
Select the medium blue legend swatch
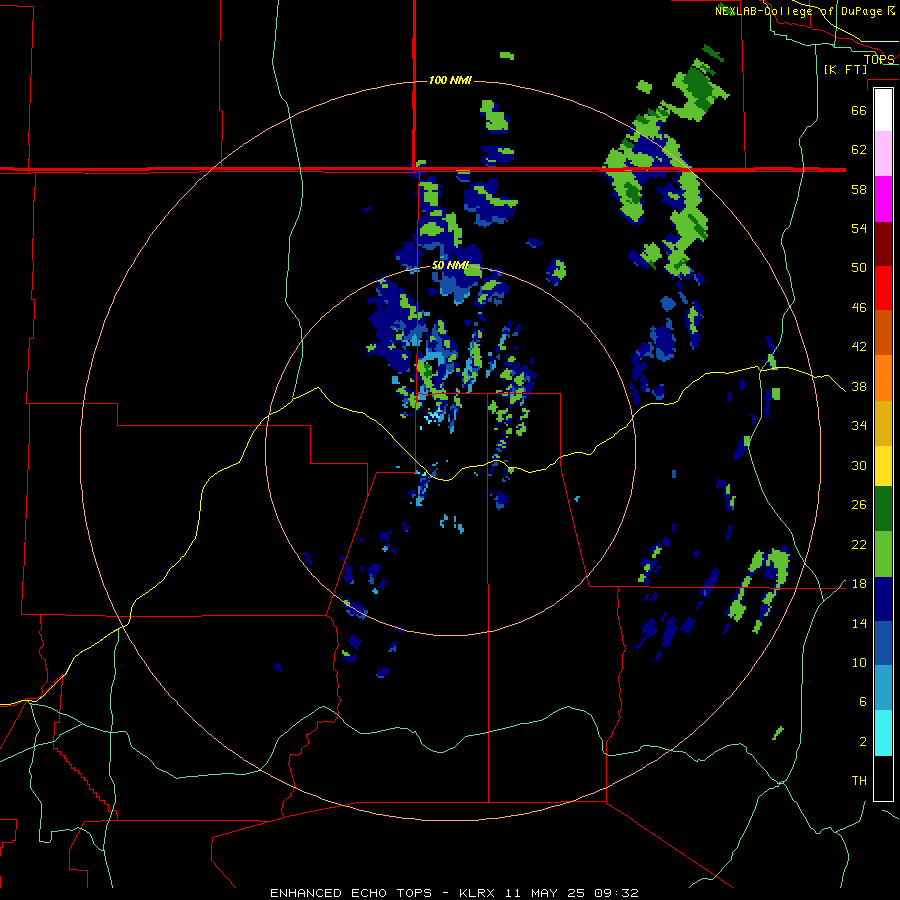[883, 643]
